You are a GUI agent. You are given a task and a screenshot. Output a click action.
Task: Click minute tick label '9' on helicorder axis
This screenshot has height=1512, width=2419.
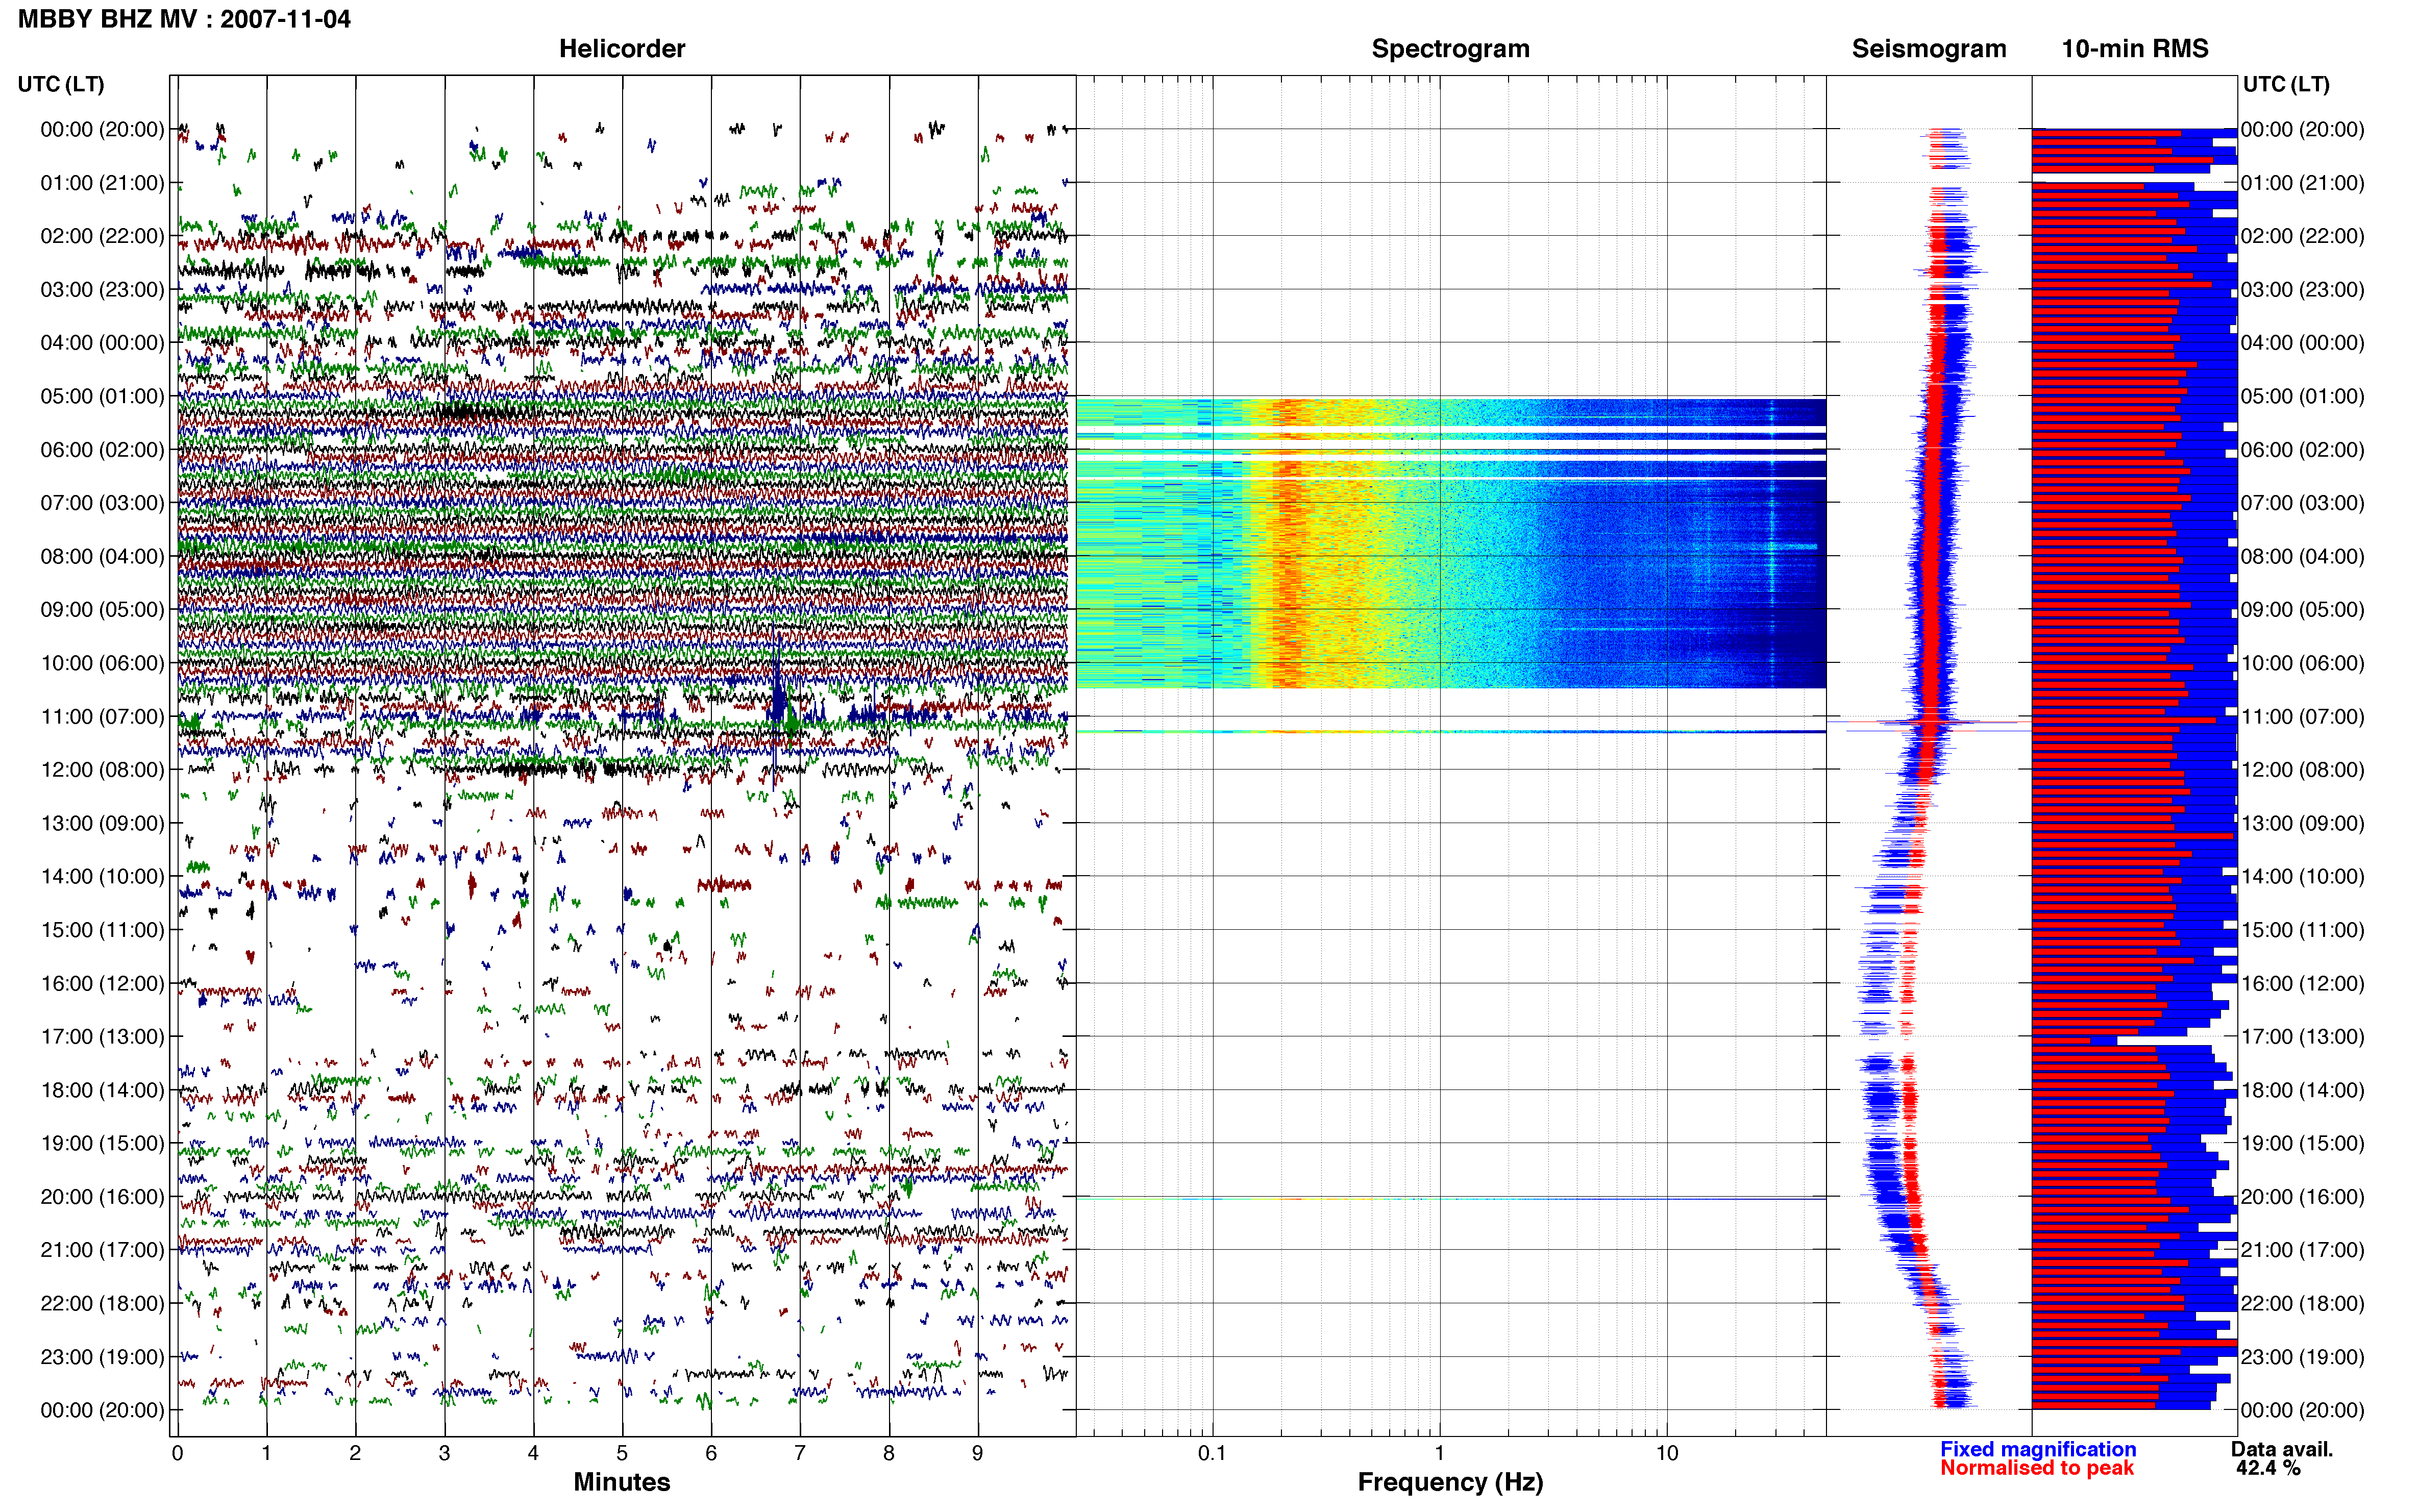pos(977,1453)
